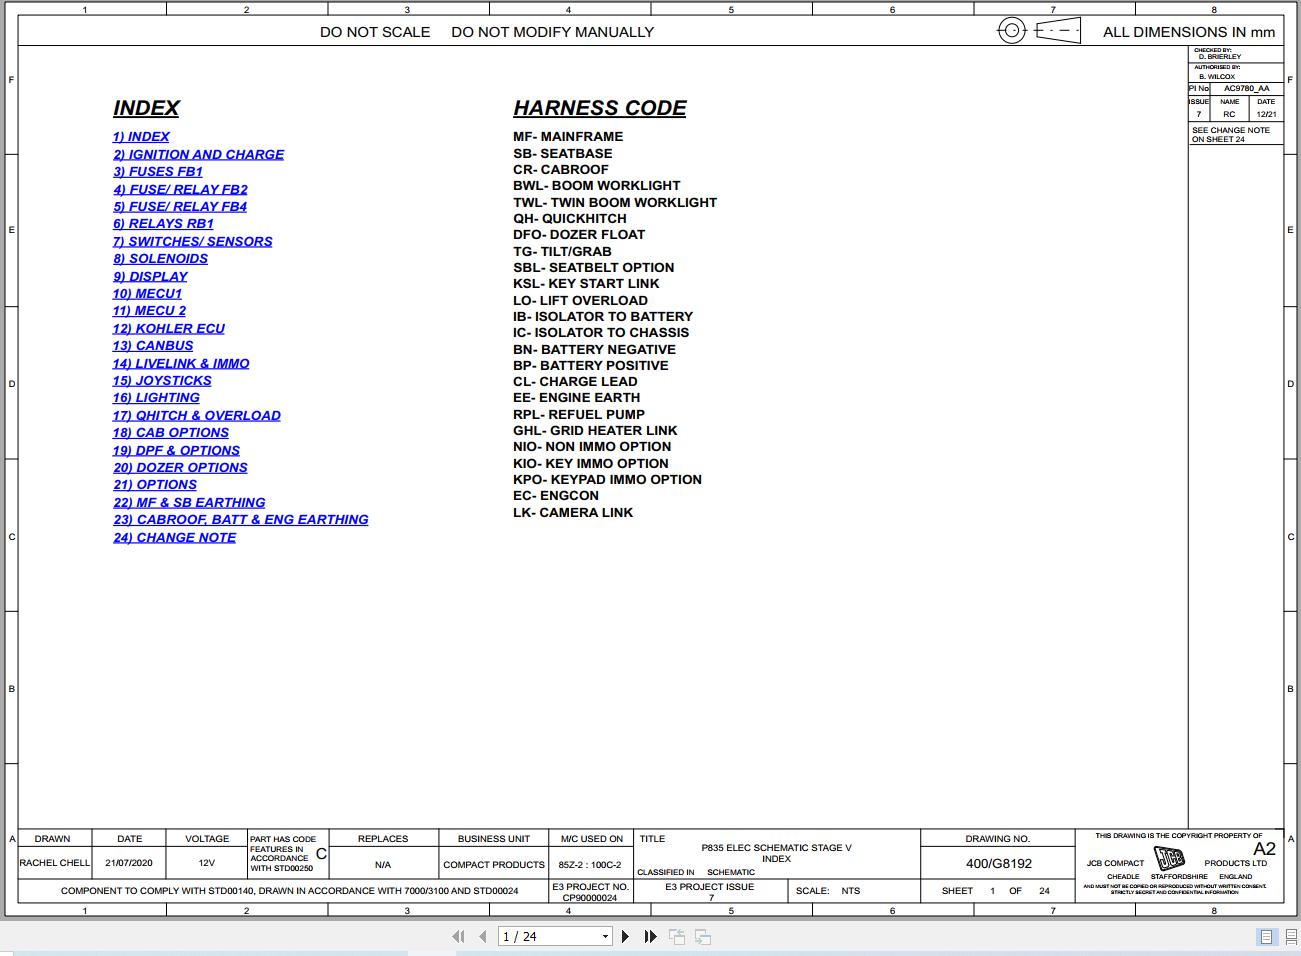1301x956 pixels.
Task: Jump to SOLENOIDS using its hyperlink
Action: [x=160, y=258]
